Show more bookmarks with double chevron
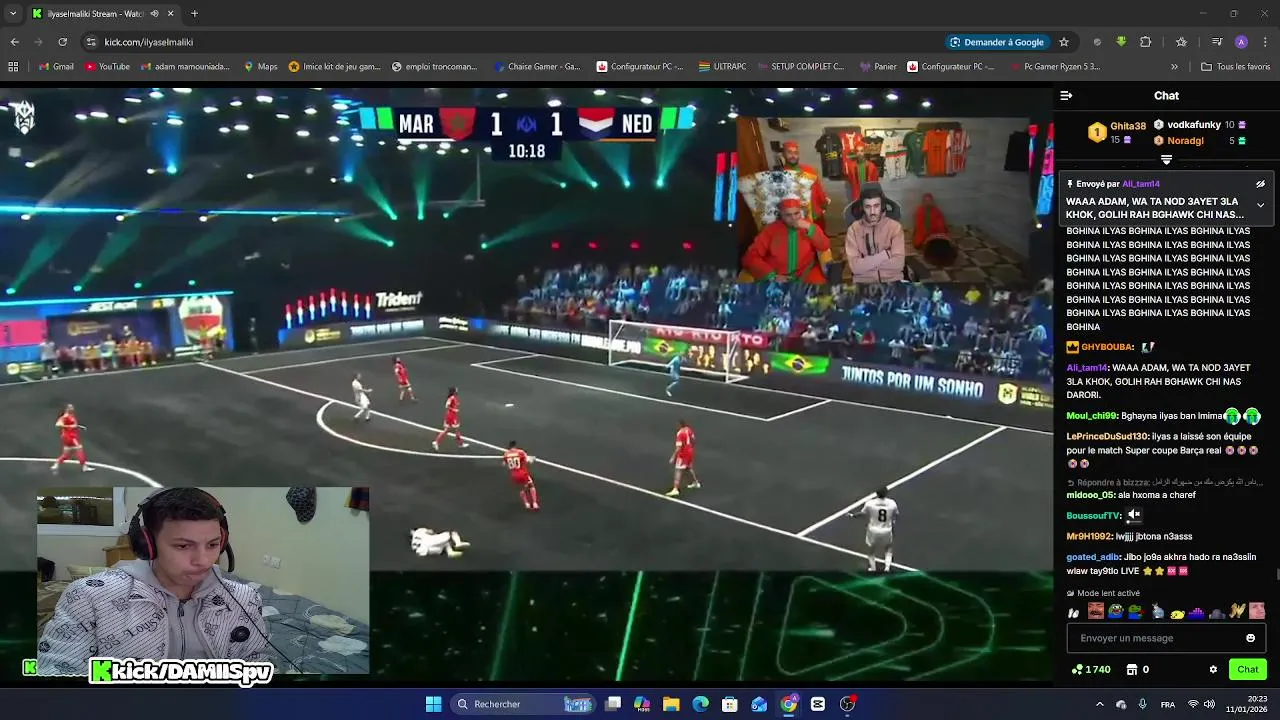The height and width of the screenshot is (720, 1280). coord(1174,67)
